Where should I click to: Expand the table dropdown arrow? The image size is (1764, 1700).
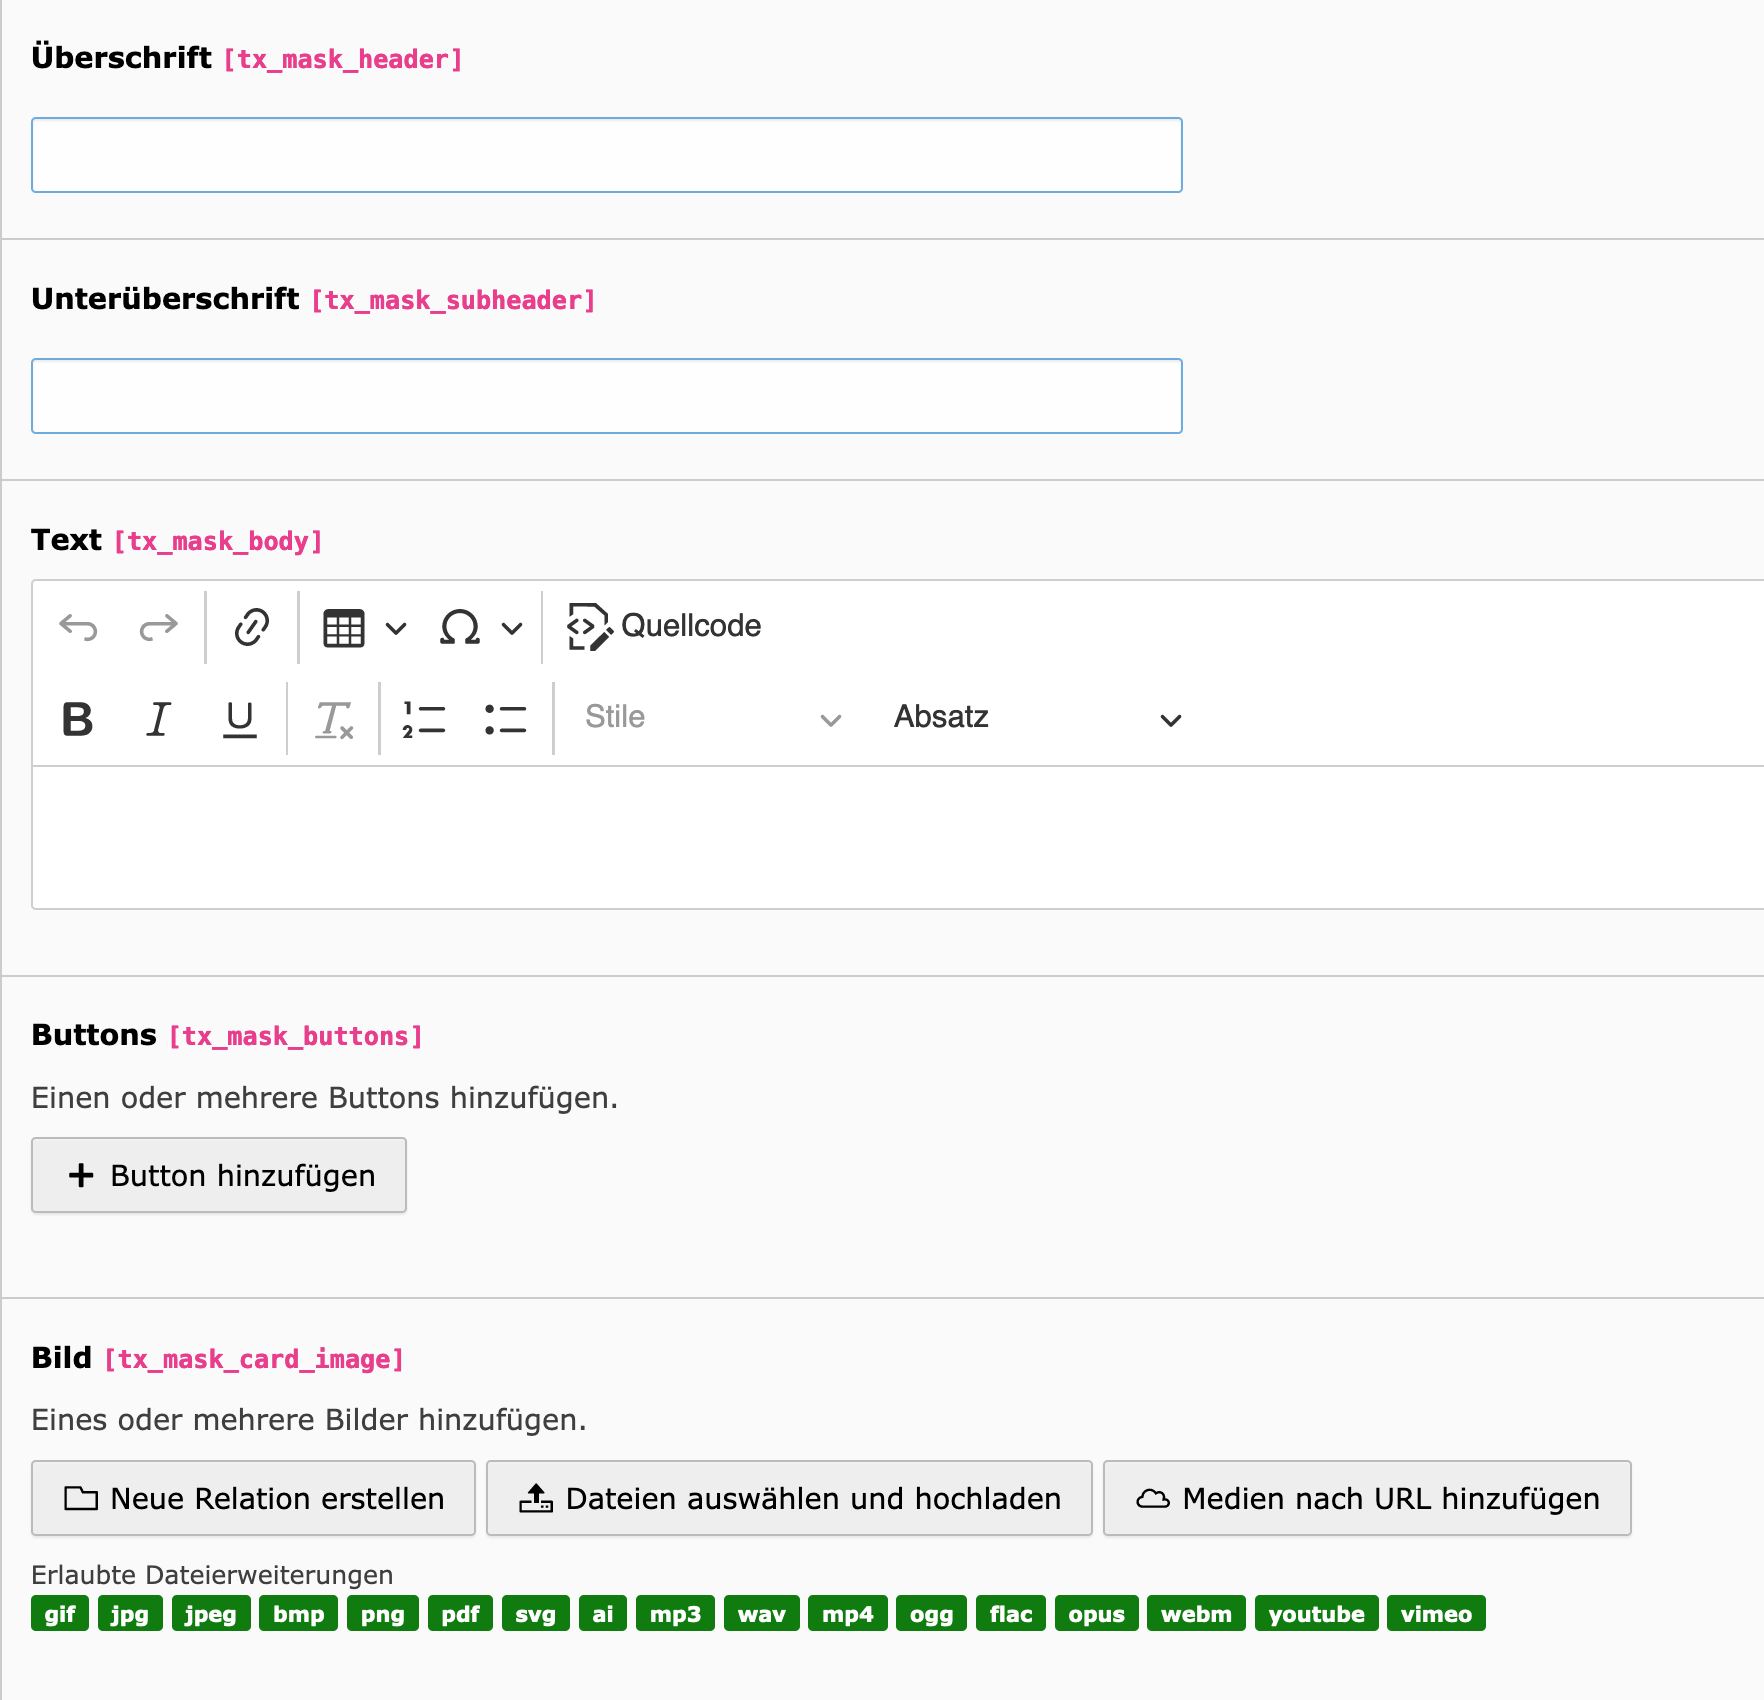pos(396,628)
